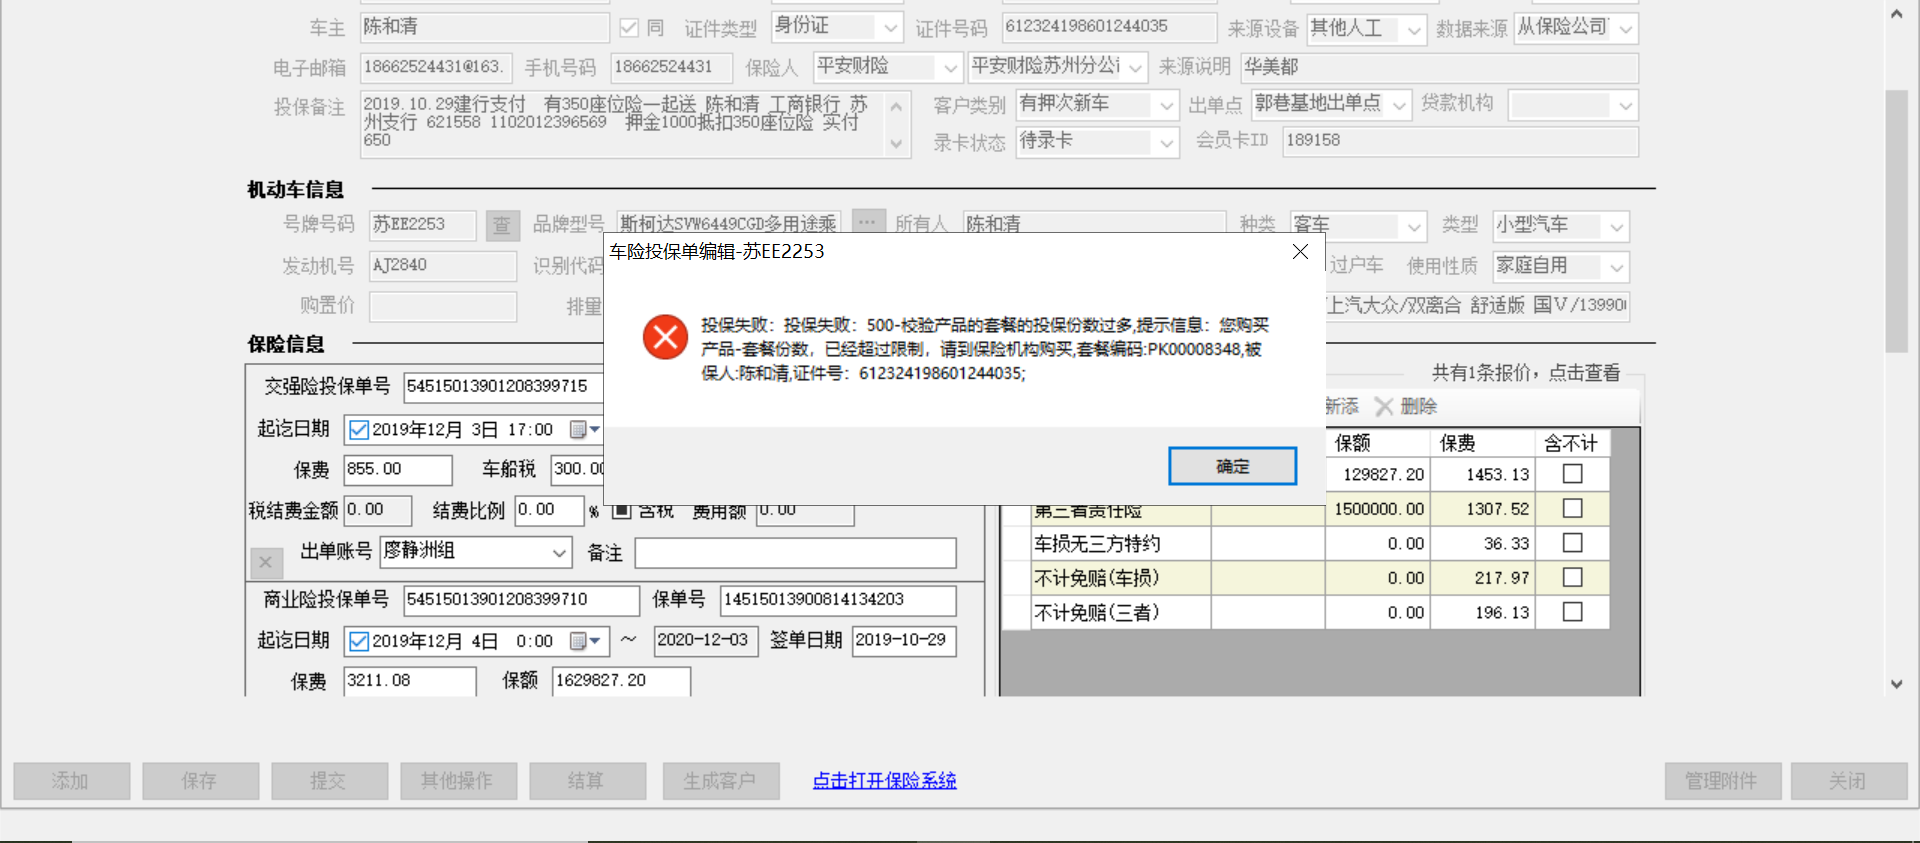Open the 点击打开保险系统 link
Image resolution: width=1920 pixels, height=843 pixels.
884,781
